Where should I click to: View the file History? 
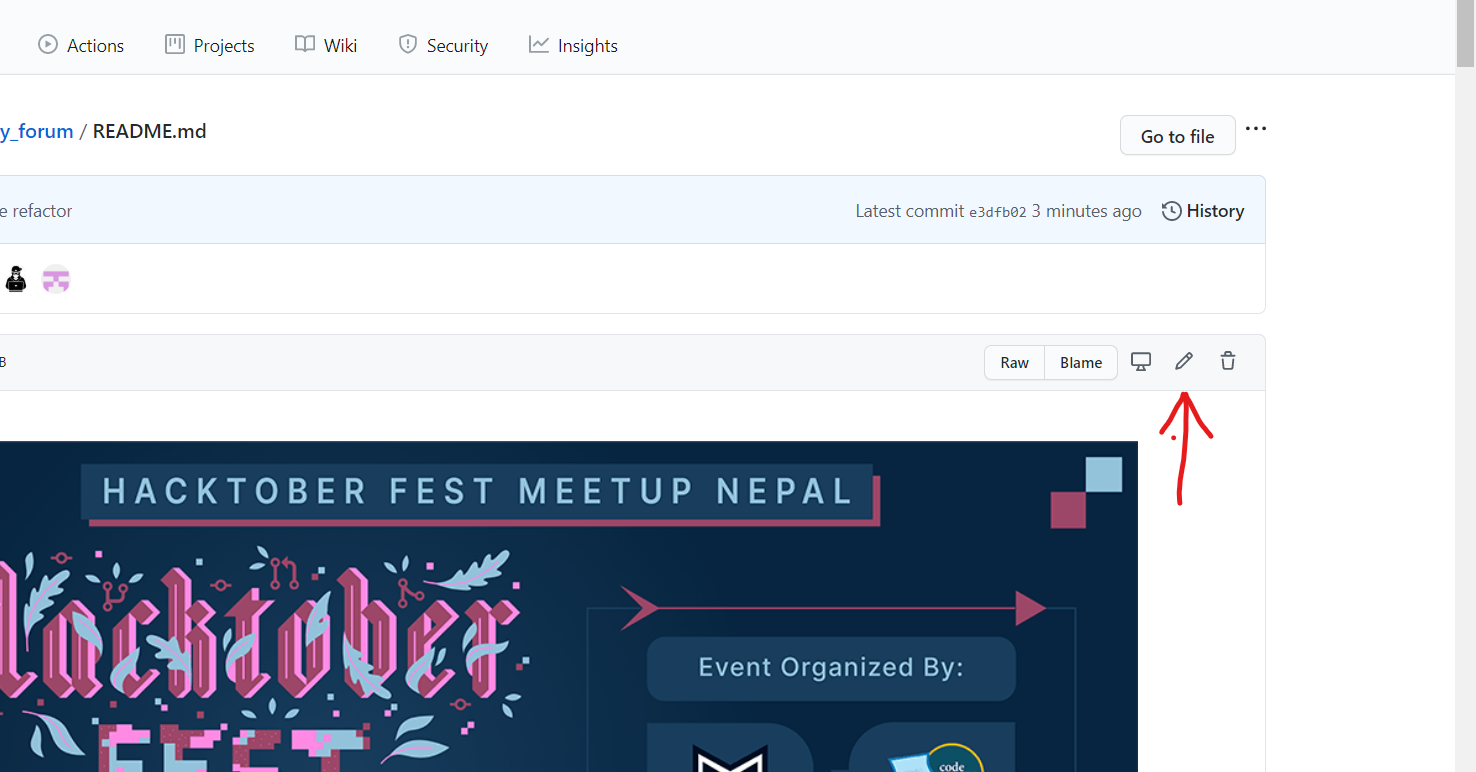point(1203,211)
